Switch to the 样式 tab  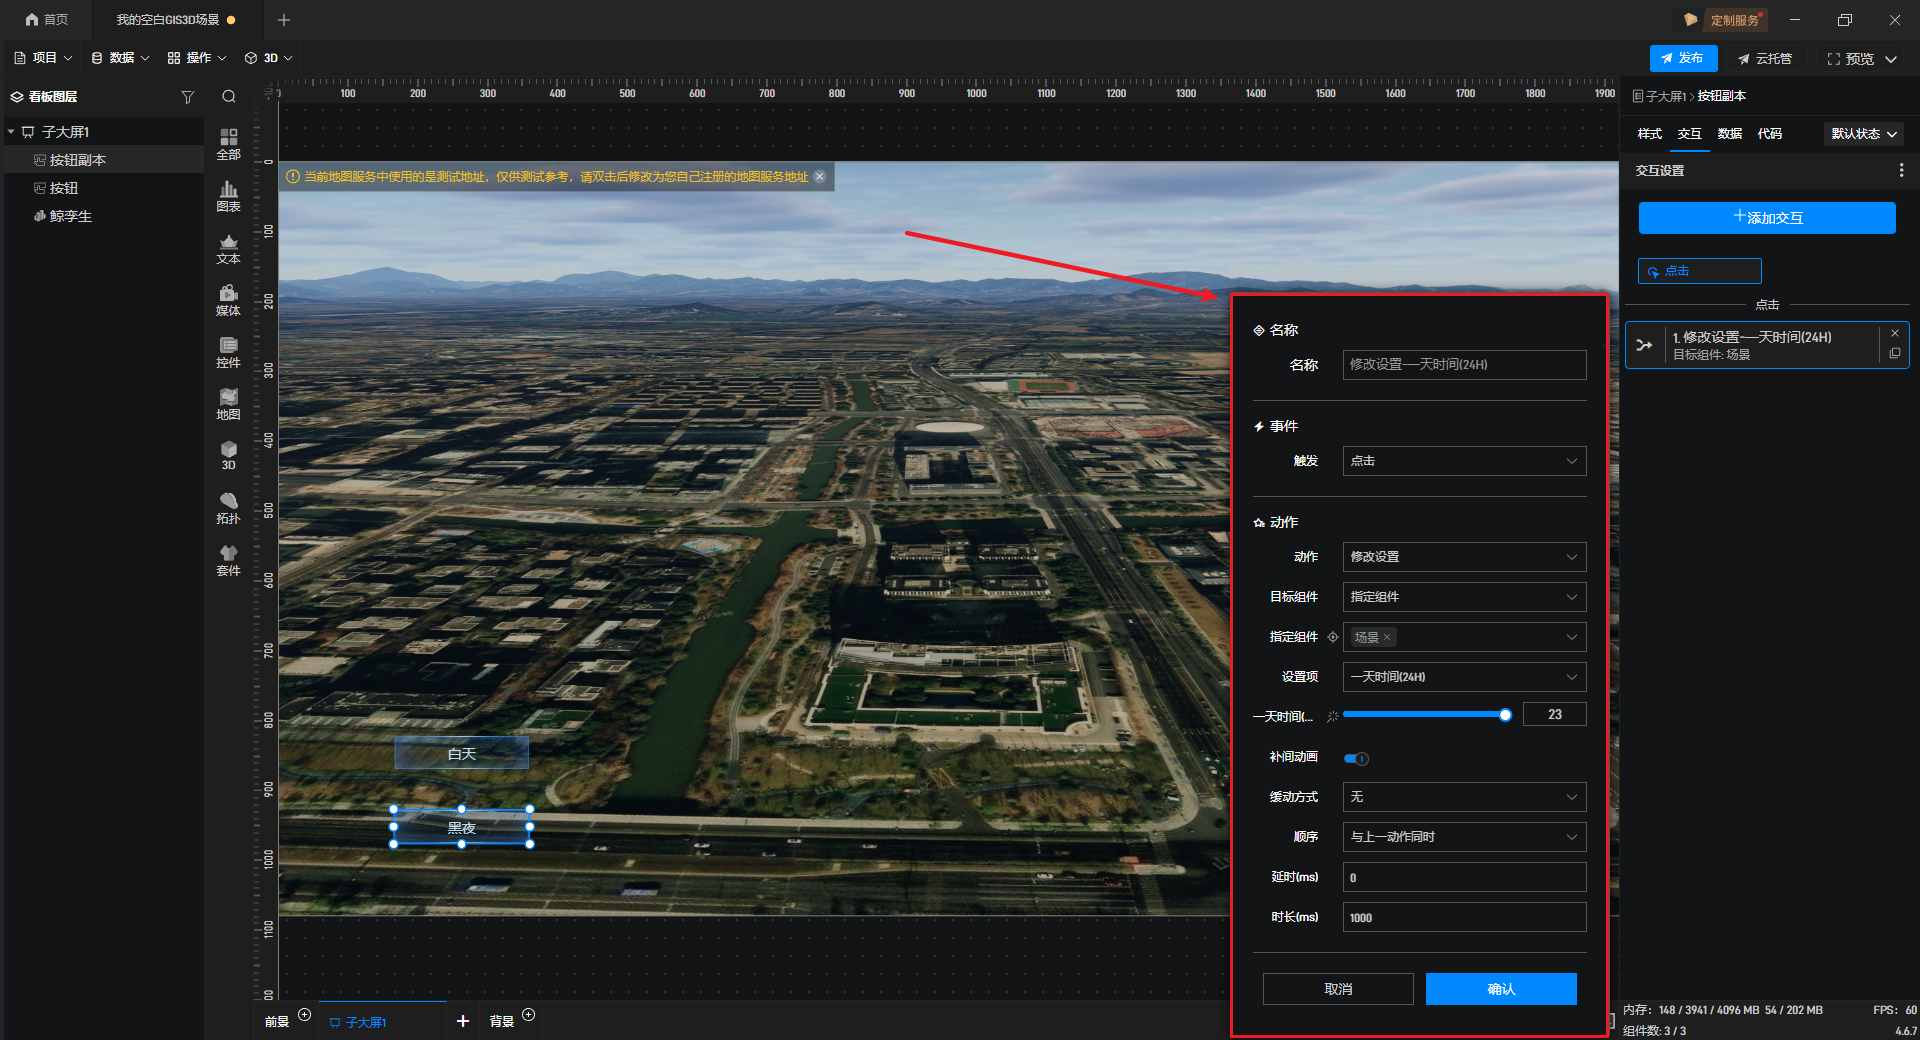click(1649, 134)
